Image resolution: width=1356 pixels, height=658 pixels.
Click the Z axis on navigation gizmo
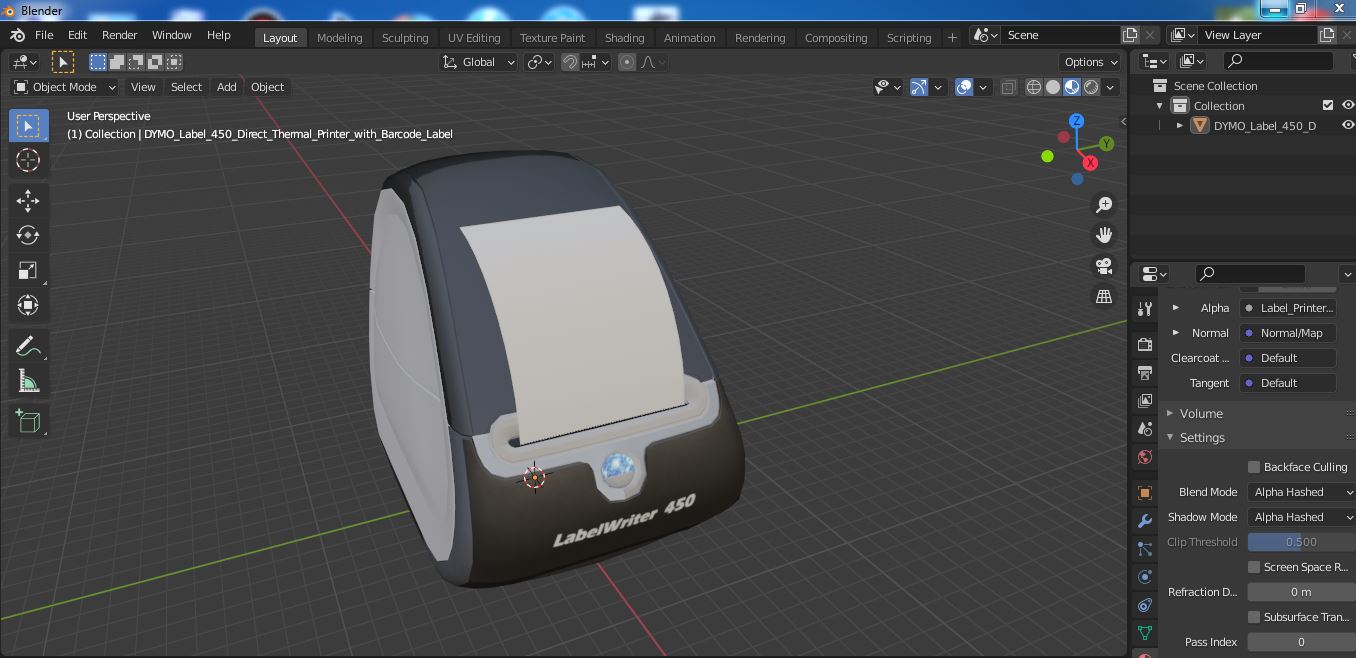pos(1076,120)
